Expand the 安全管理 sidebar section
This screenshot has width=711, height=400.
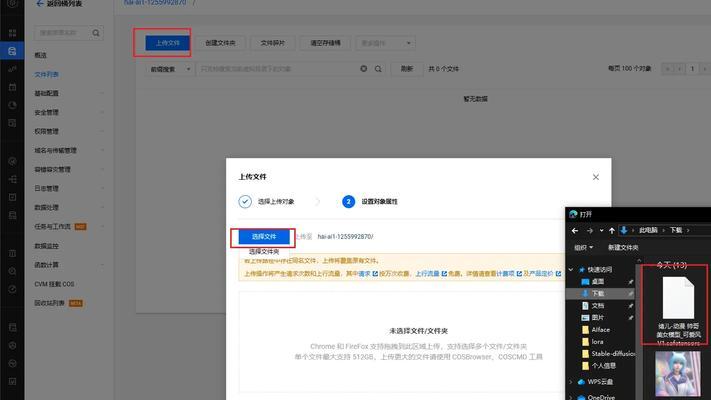[68, 112]
